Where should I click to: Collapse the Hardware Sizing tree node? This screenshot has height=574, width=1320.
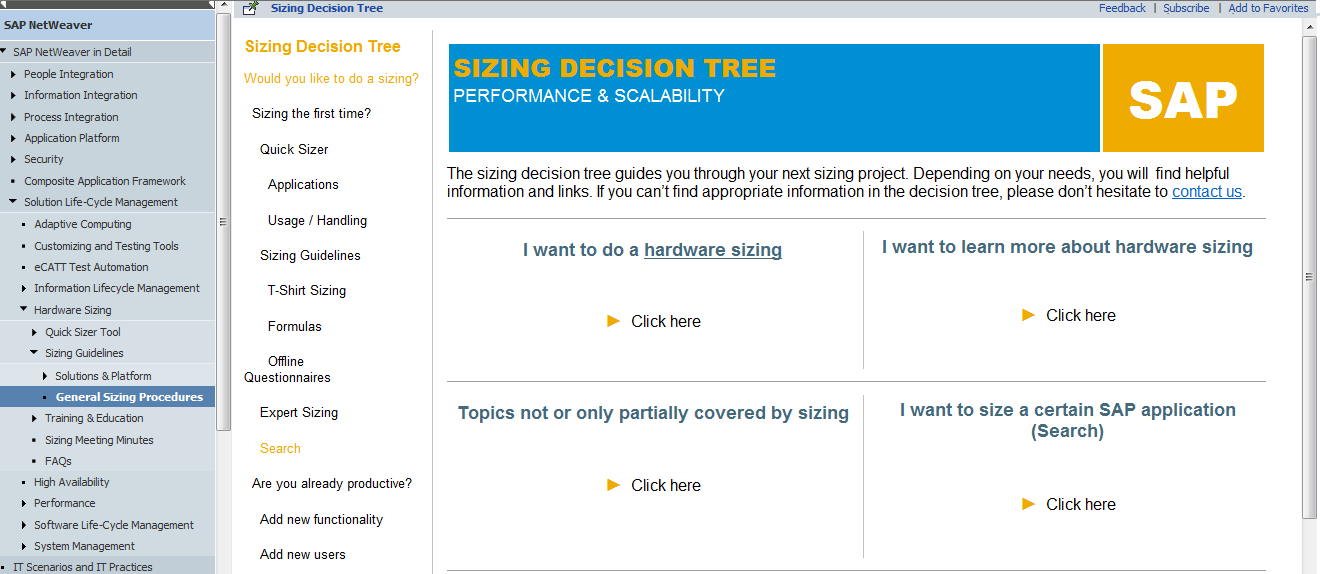pos(23,310)
